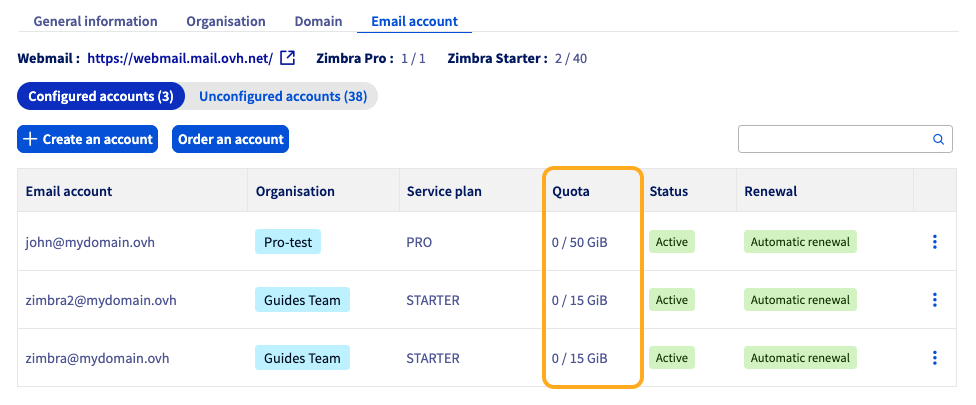Open the external link icon beside webmail URL
Screen dimensions: 976x405
[x=288, y=58]
